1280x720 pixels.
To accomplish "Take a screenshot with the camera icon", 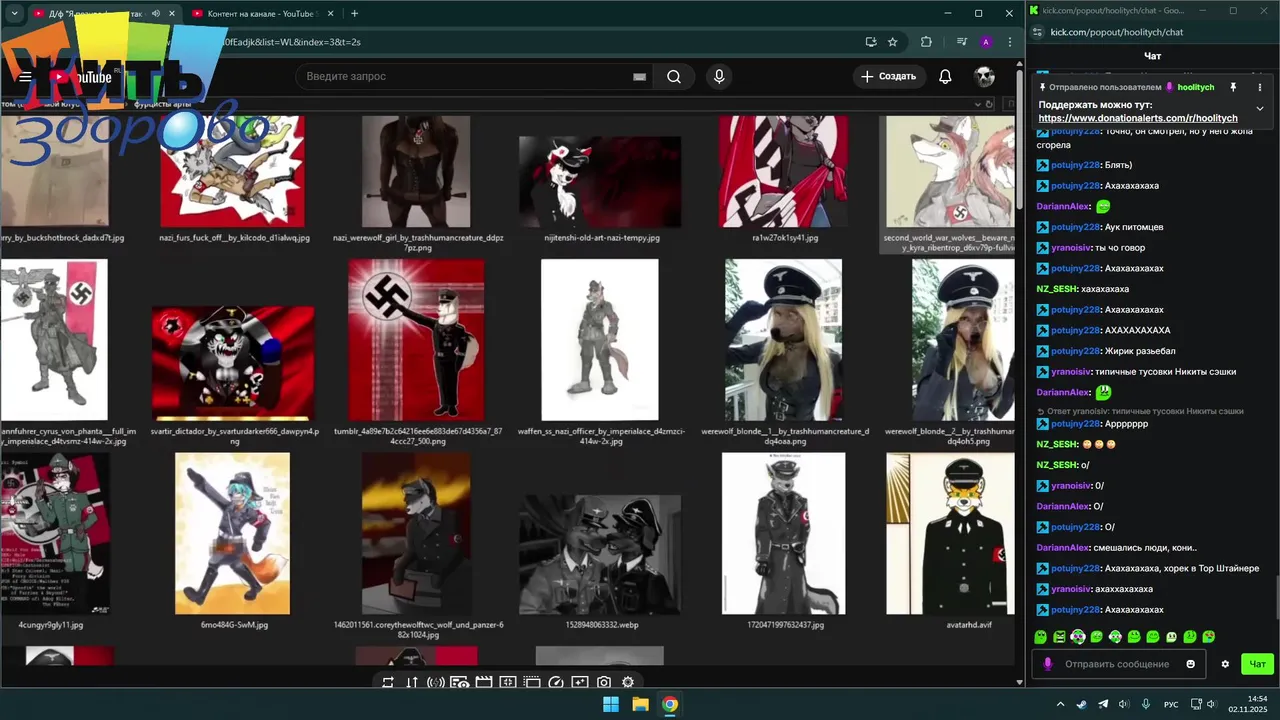I will click(604, 682).
